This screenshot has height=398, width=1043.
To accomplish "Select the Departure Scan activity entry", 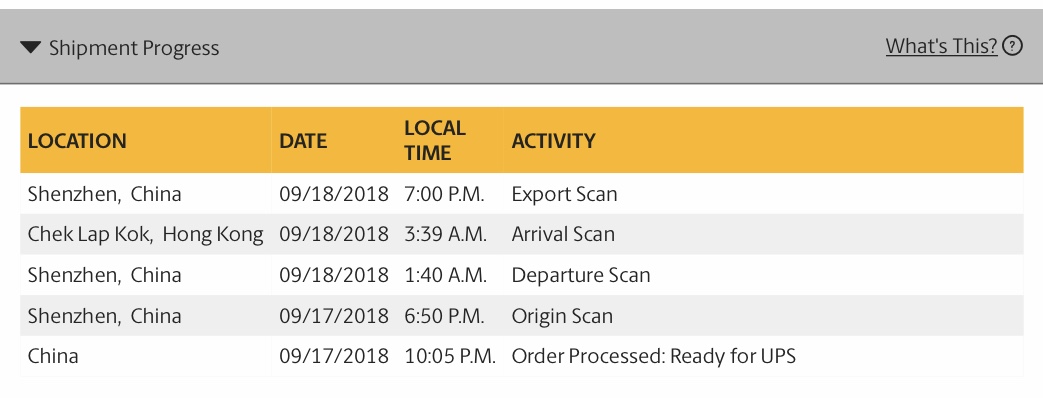I will pyautogui.click(x=581, y=275).
